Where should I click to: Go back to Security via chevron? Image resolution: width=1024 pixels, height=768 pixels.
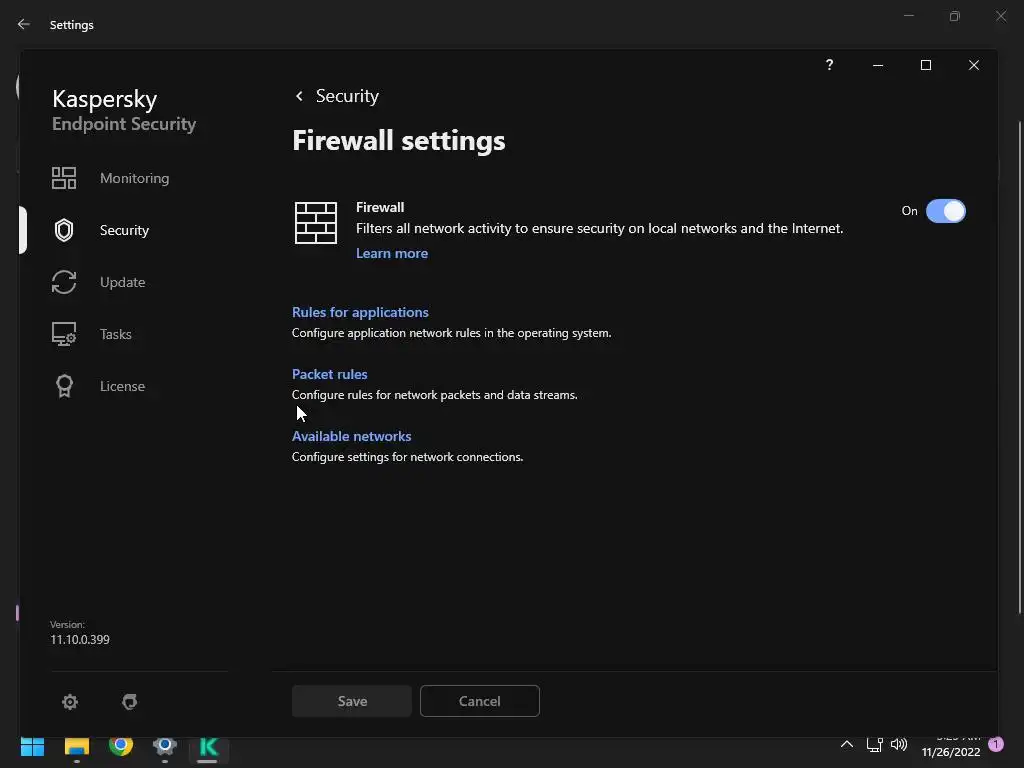[299, 96]
